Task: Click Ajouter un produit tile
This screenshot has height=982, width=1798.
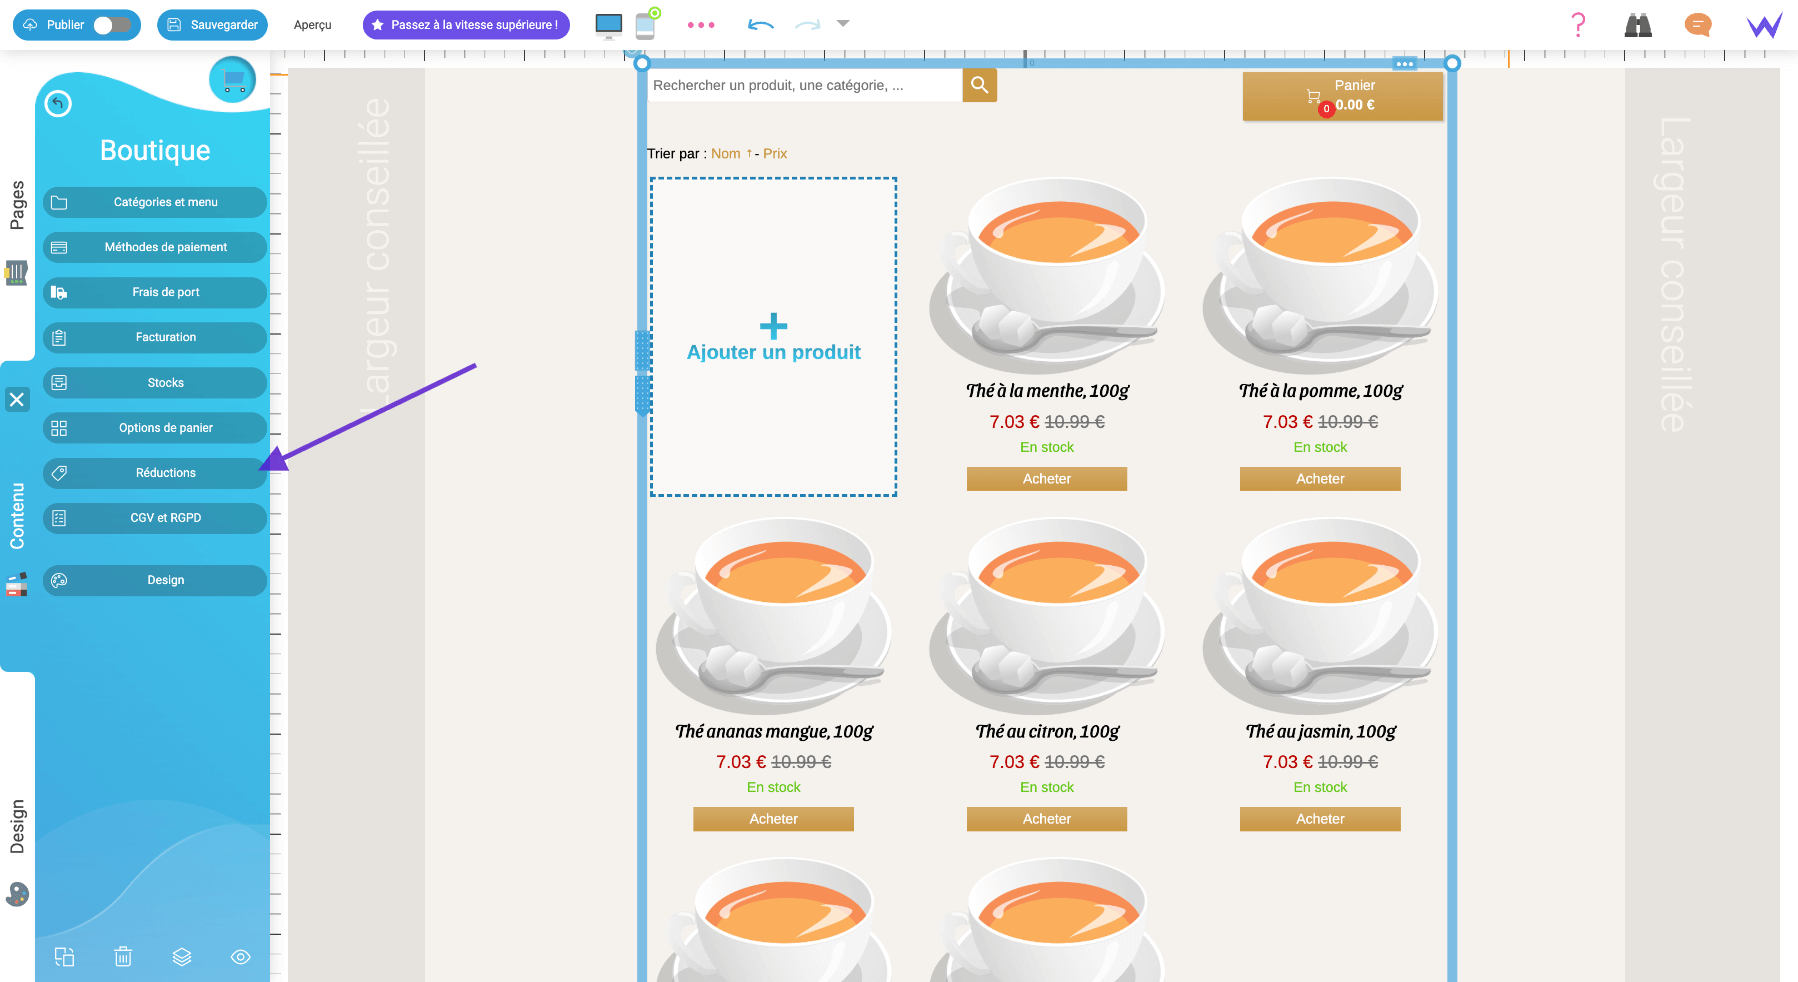Action: (x=773, y=337)
